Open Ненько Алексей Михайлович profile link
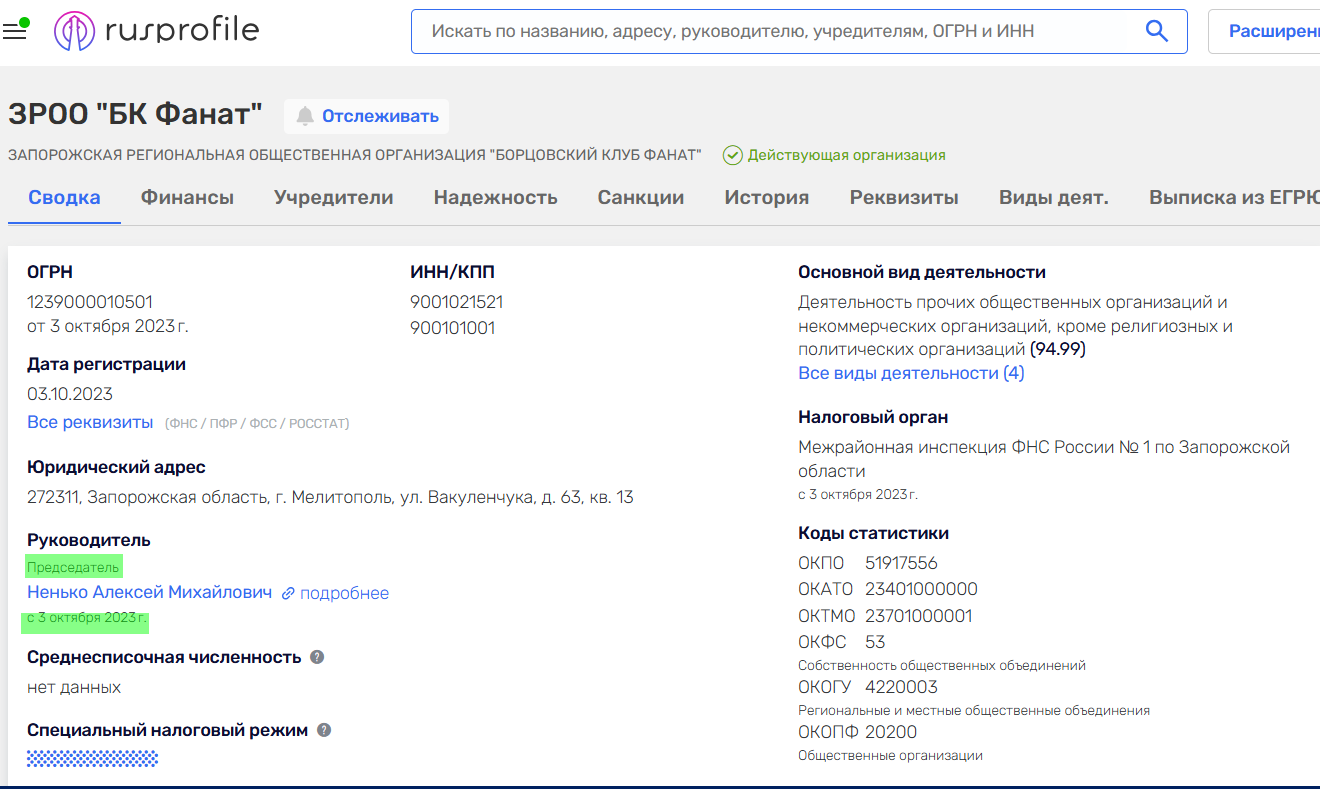Screen dimensions: 1320x789 pyautogui.click(x=149, y=592)
